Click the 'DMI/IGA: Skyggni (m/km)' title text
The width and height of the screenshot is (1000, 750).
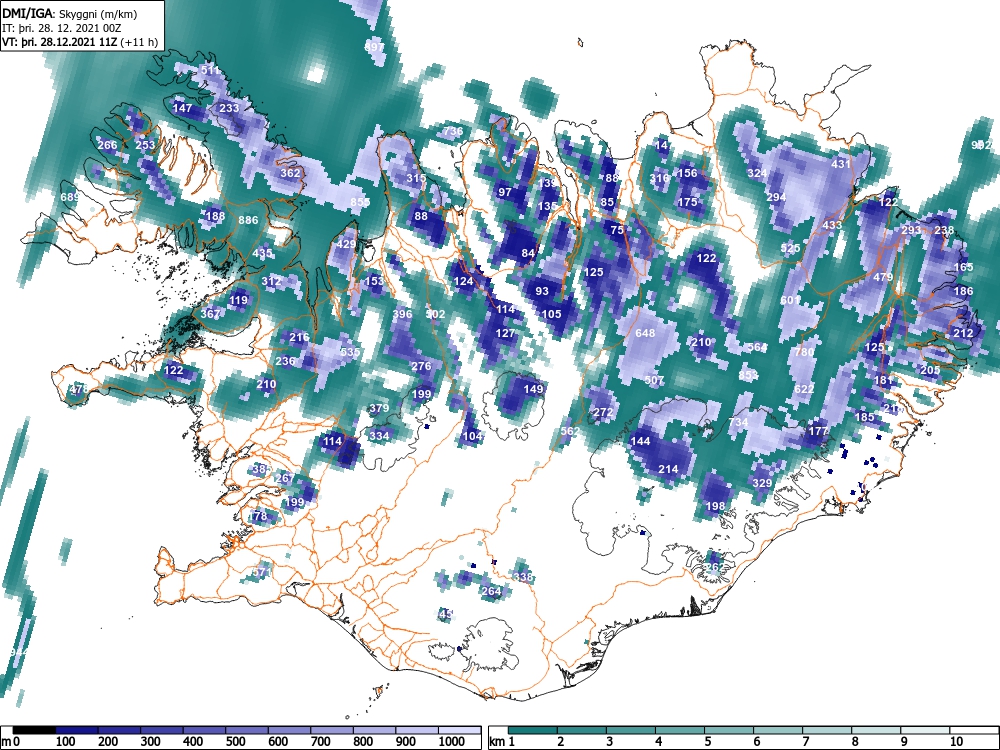(70, 13)
